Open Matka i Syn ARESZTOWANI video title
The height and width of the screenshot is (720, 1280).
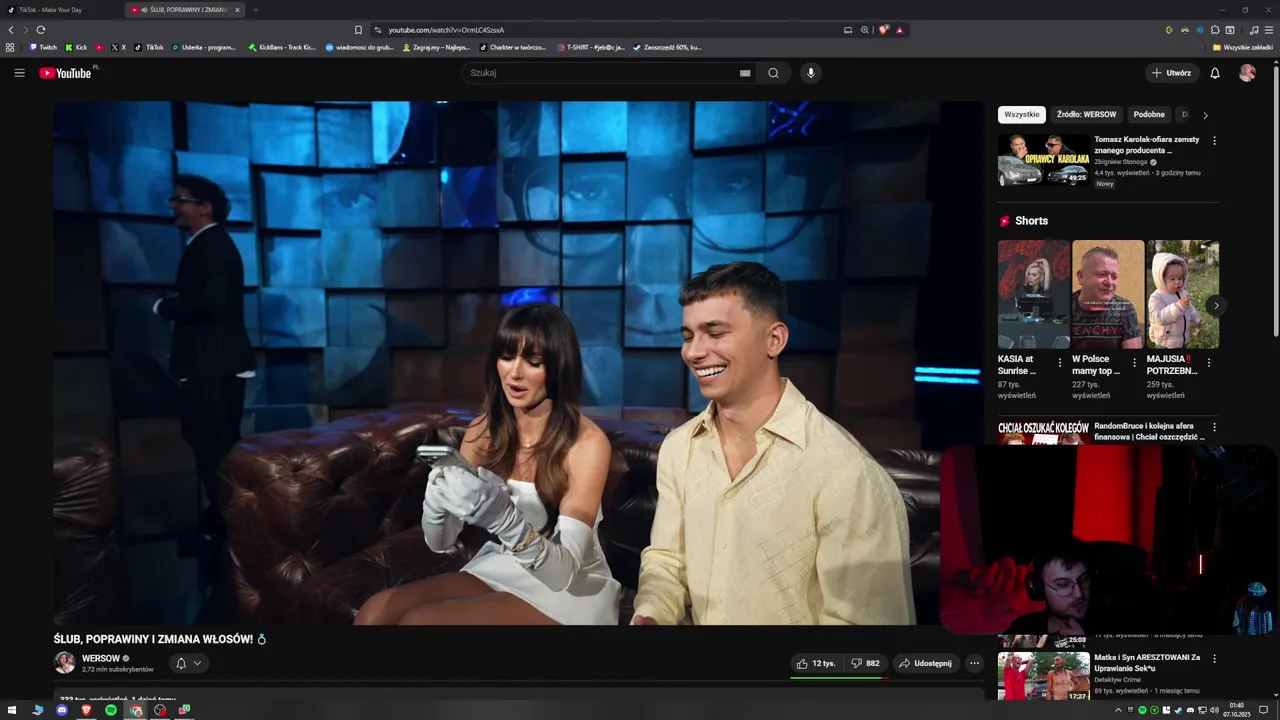click(1147, 662)
